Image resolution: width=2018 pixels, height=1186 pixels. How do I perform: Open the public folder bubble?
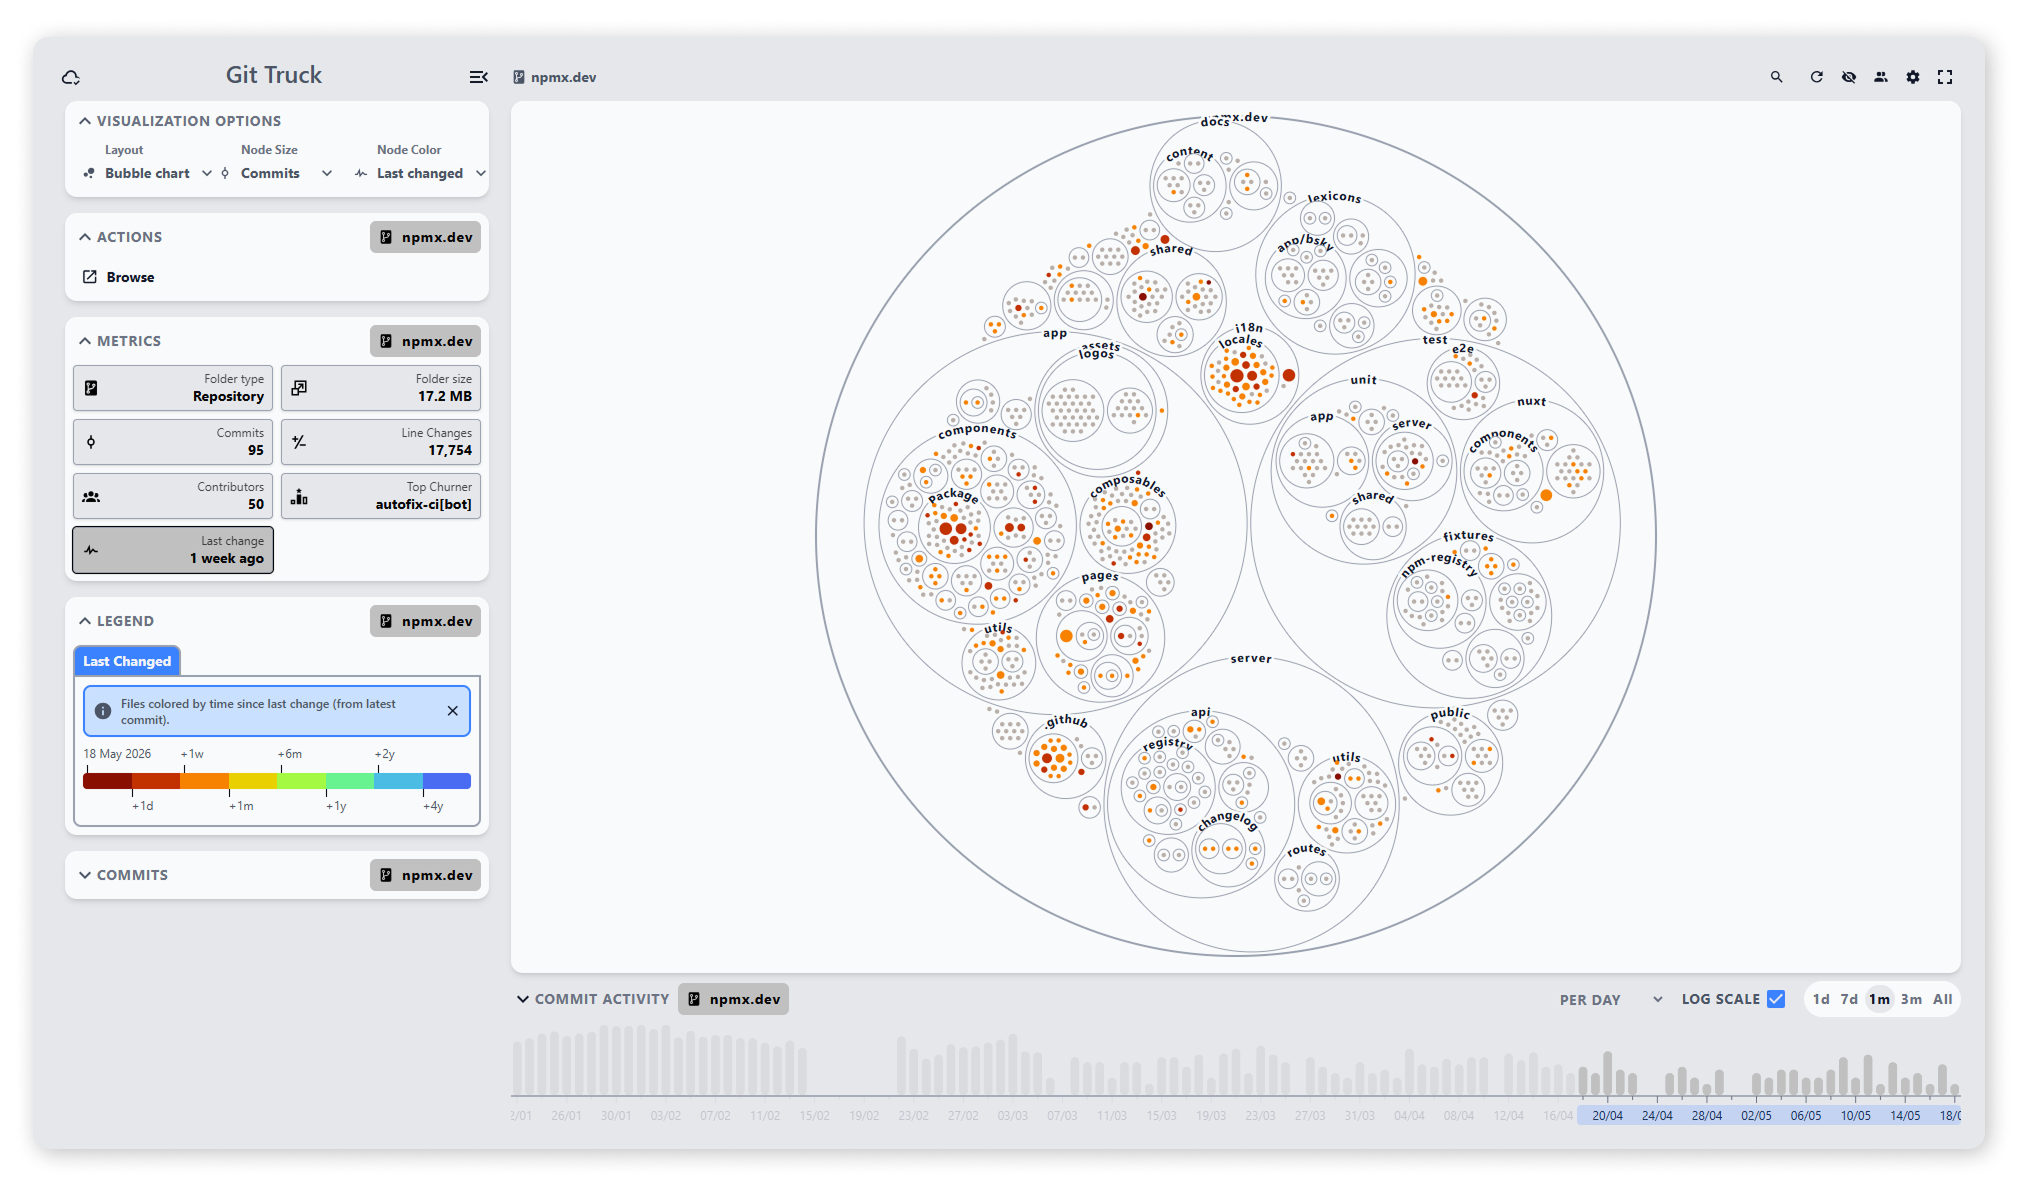point(1450,760)
